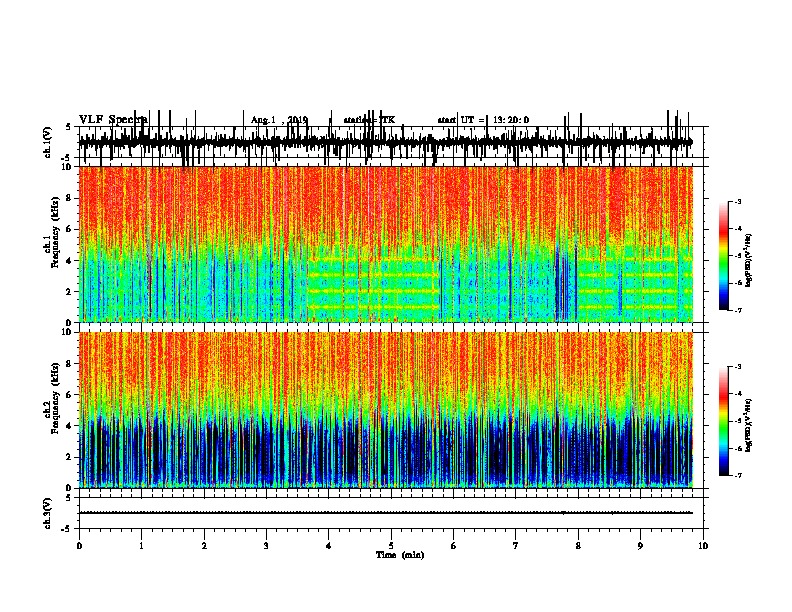792x612 pixels.
Task: Click the '-7' tick on ch.2 colorbar
Action: [x=738, y=475]
